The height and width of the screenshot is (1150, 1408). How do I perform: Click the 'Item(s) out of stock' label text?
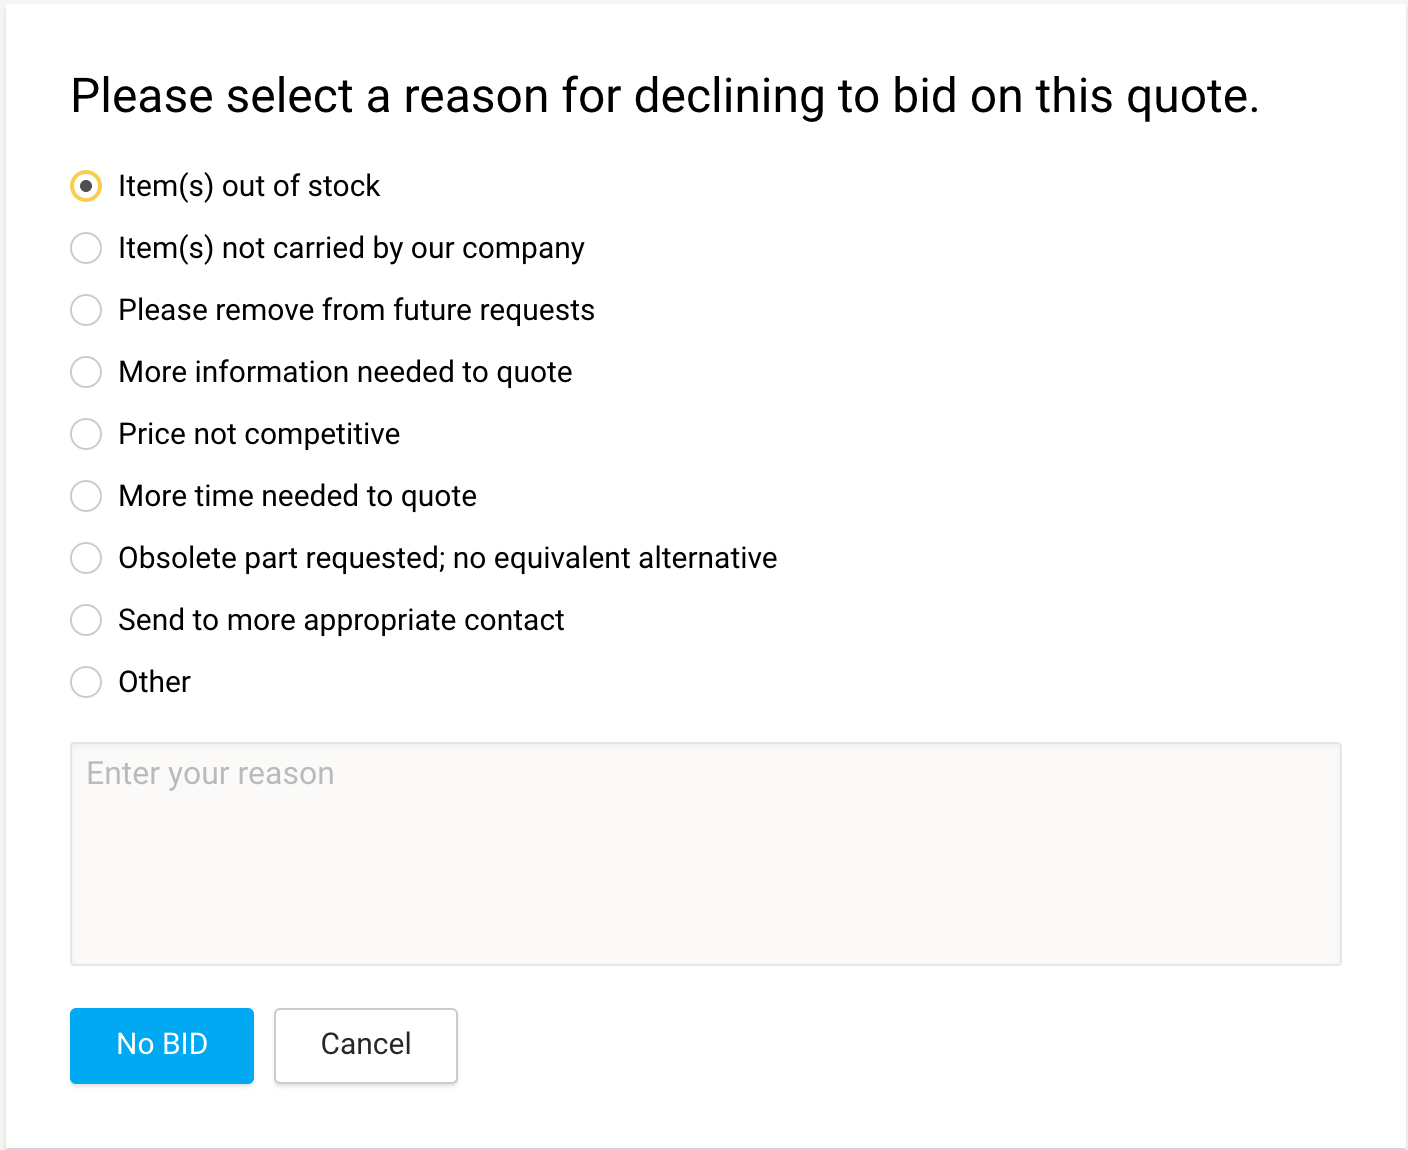(x=249, y=186)
